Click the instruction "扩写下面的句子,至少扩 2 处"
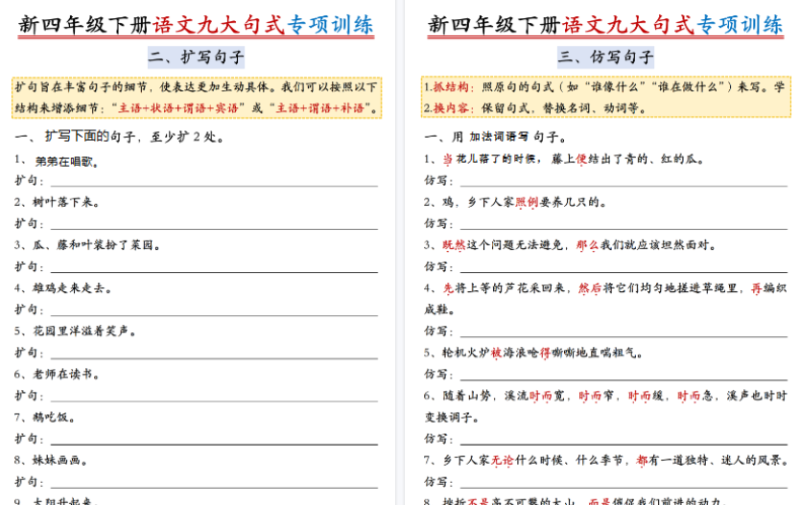 [x=131, y=137]
